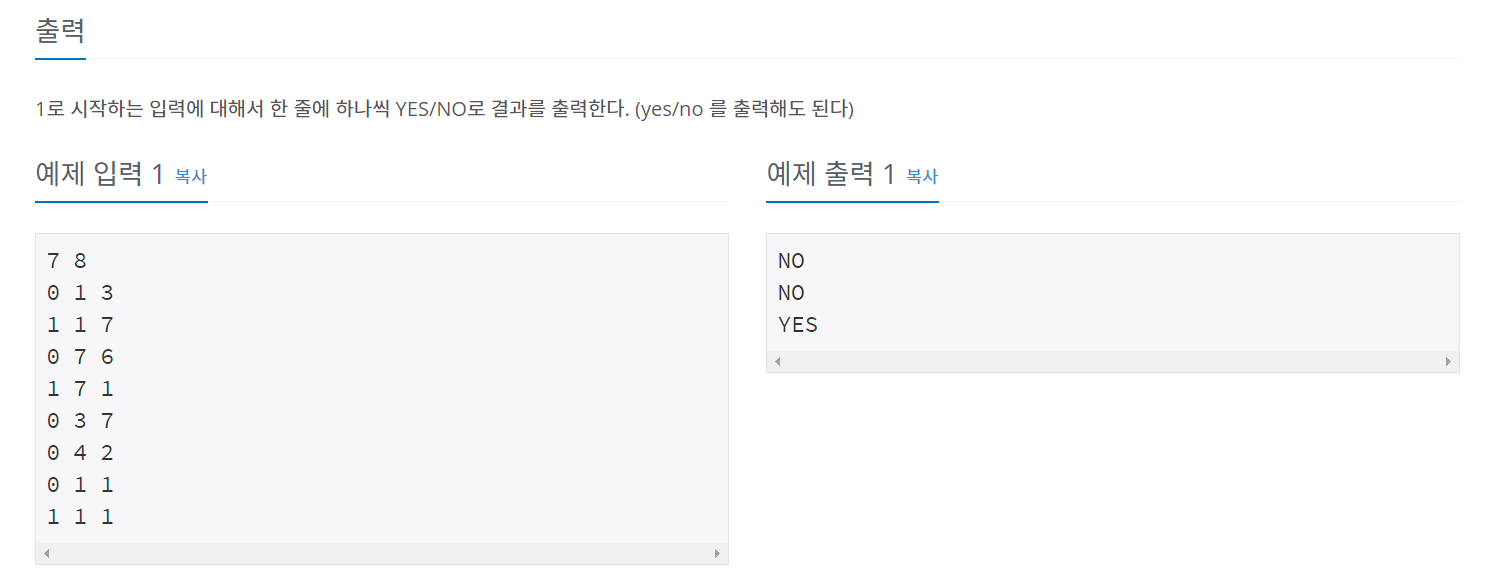Copy sample output 1 via 복사 link
Viewport: 1498px width, 583px height.
click(921, 176)
